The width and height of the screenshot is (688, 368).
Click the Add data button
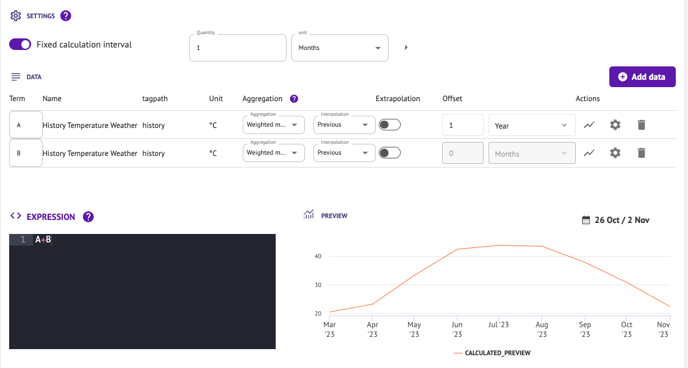pos(642,77)
